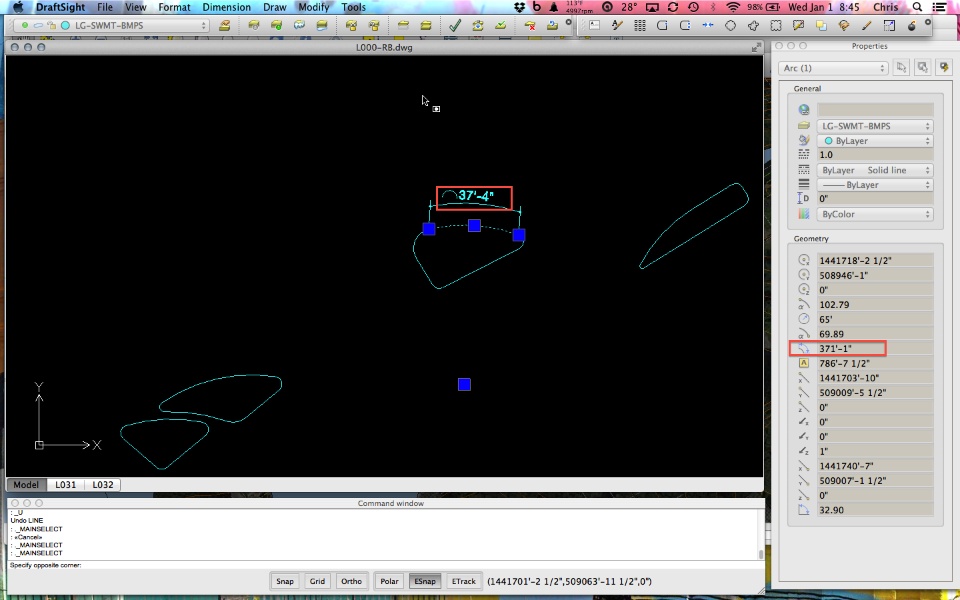Toggle ESnap entity snap button

pyautogui.click(x=425, y=581)
